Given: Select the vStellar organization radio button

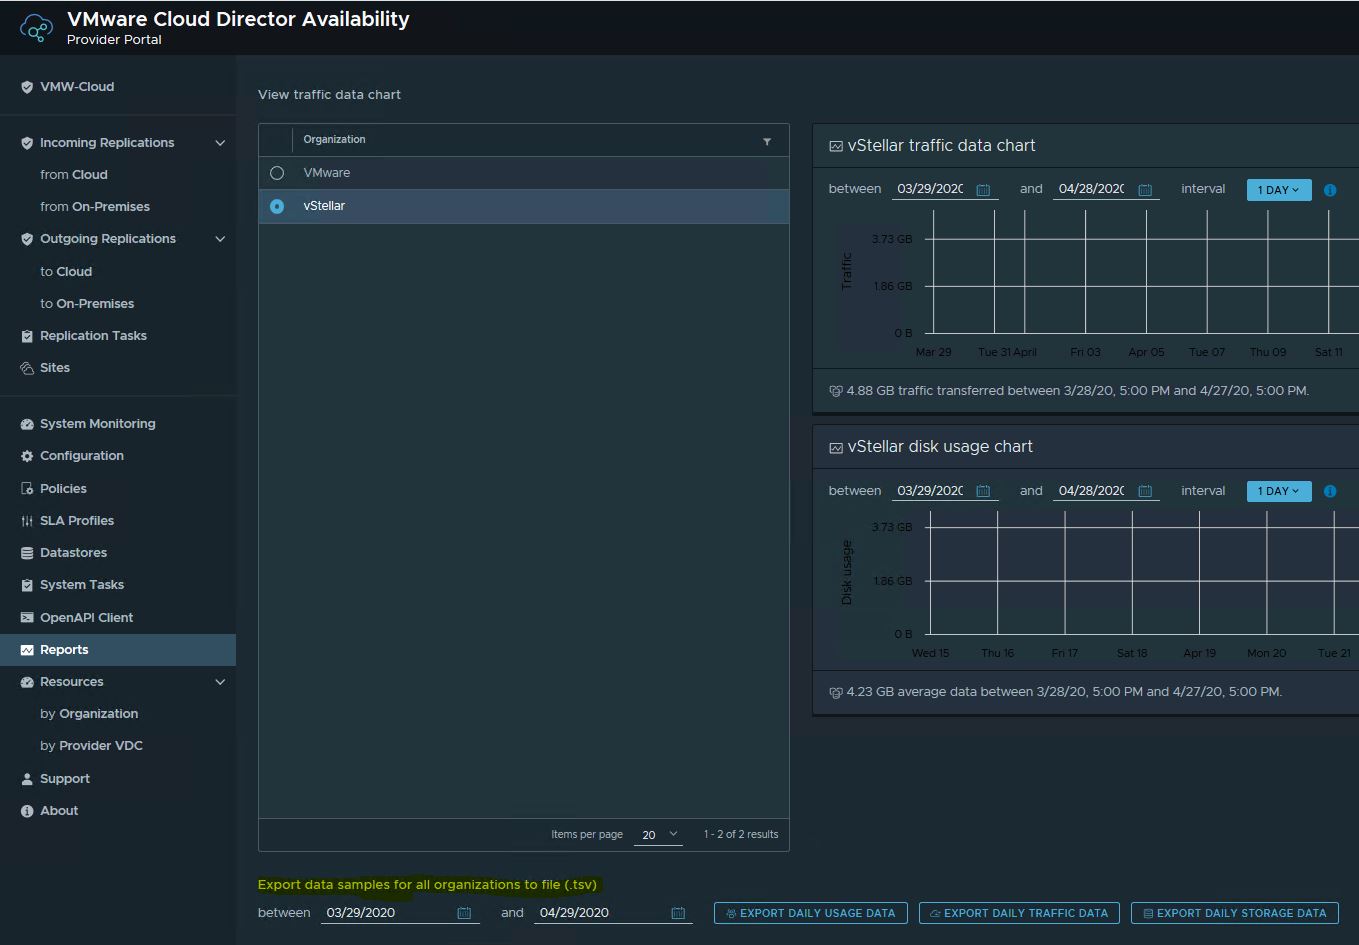Looking at the screenshot, I should point(277,206).
